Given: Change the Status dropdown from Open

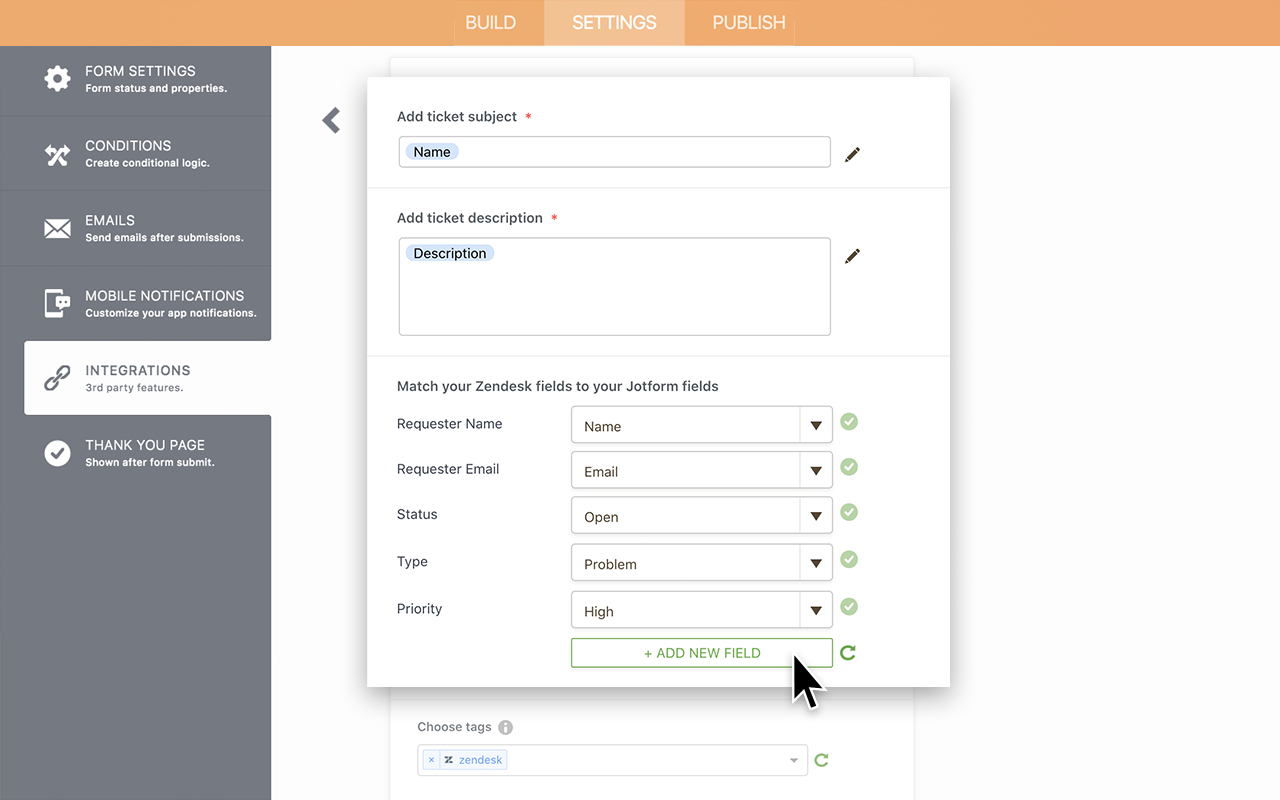Looking at the screenshot, I should pos(815,516).
